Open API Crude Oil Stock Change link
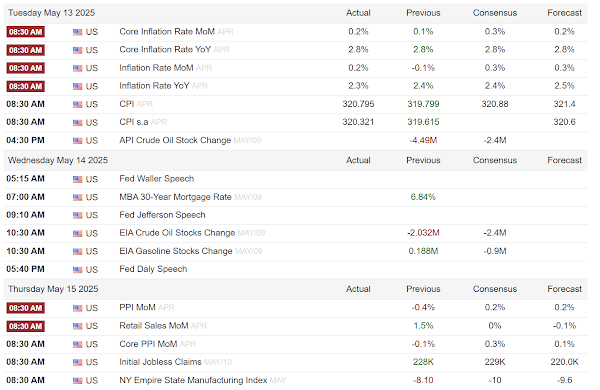The width and height of the screenshot is (600, 390). point(175,140)
